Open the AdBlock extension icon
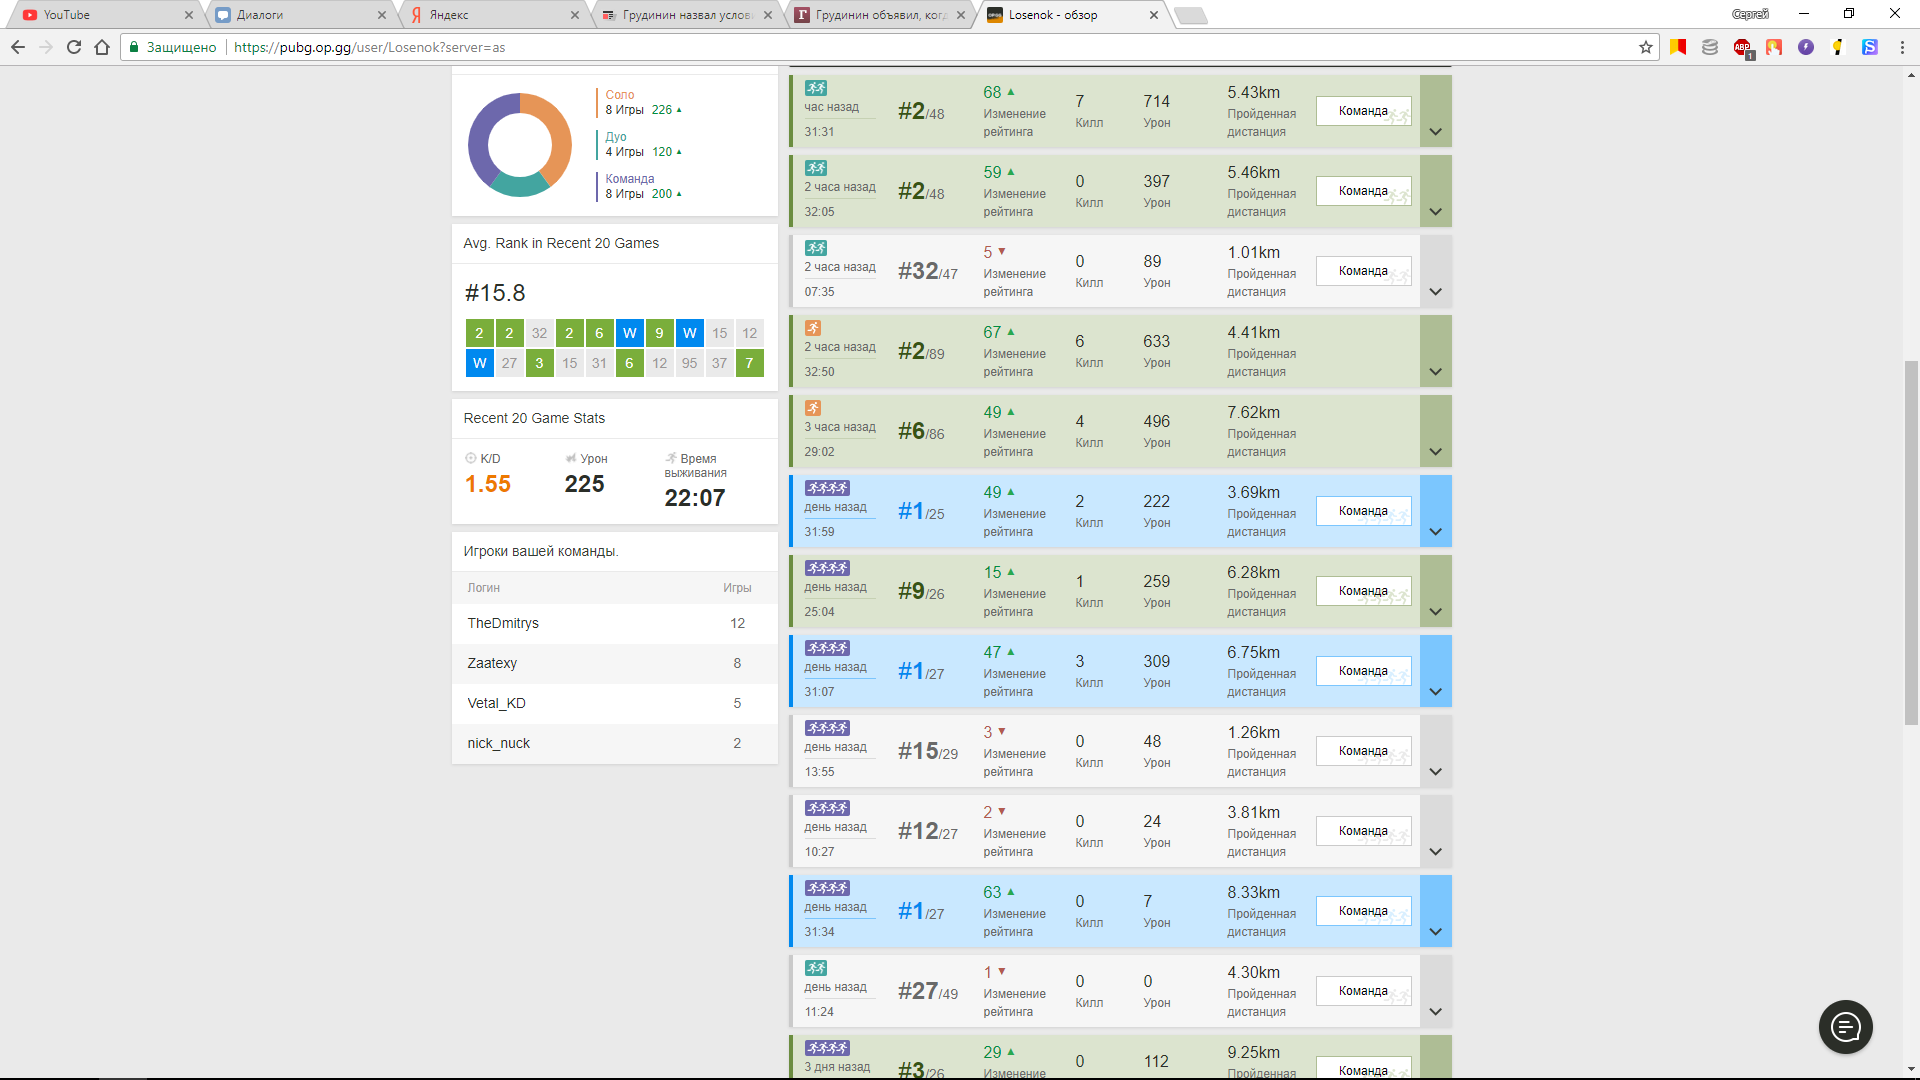This screenshot has height=1080, width=1920. coord(1742,47)
